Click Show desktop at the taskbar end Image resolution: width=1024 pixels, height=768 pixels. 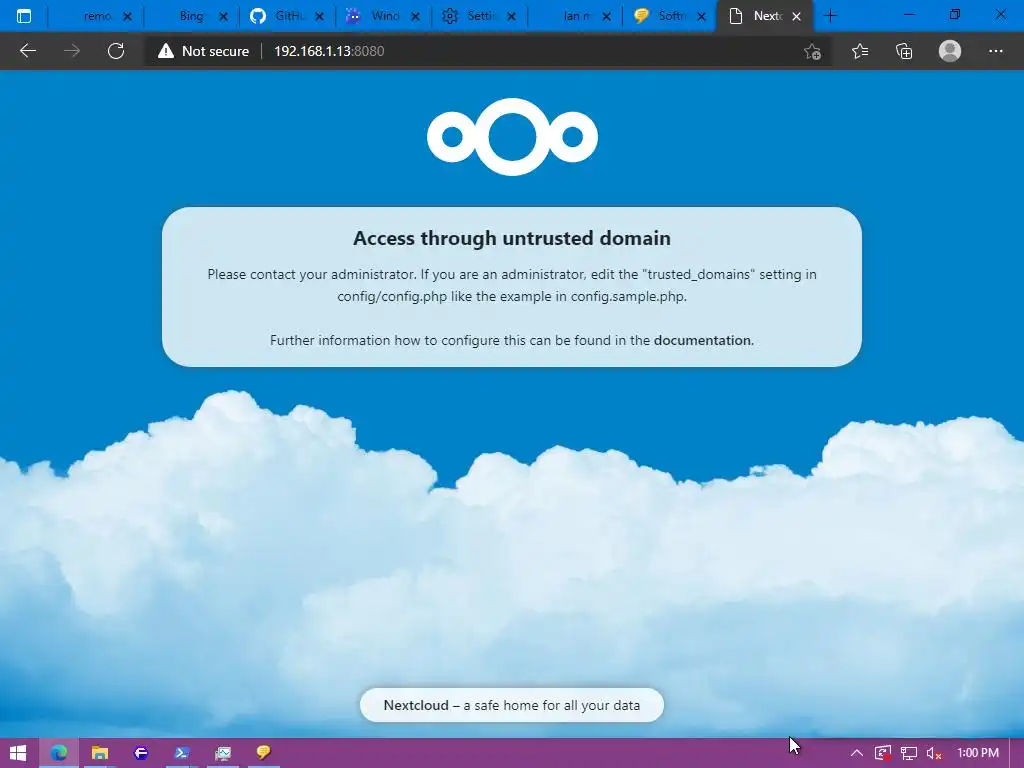[x=1019, y=753]
